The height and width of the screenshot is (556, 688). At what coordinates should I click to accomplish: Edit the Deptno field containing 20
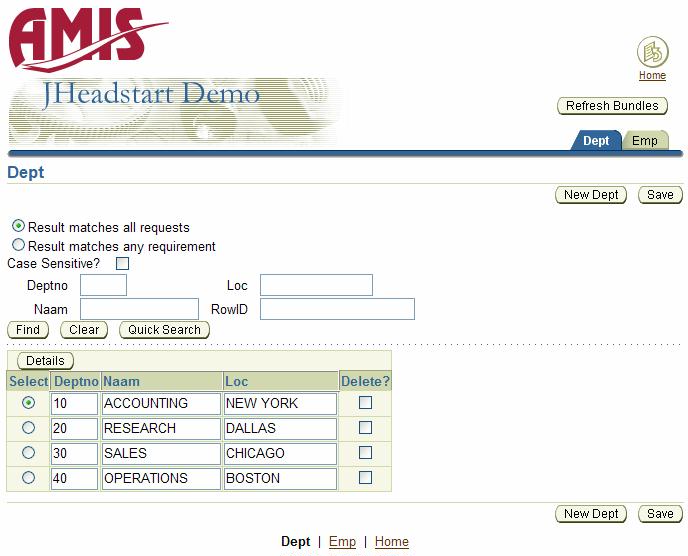[x=74, y=429]
